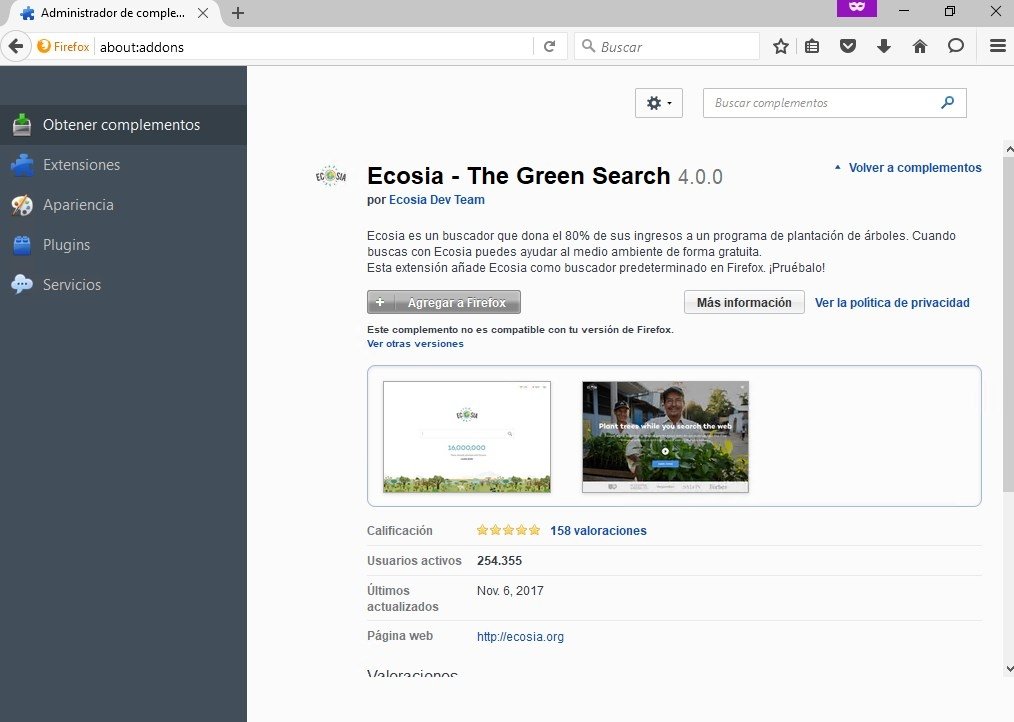Image resolution: width=1014 pixels, height=722 pixels.
Task: Open a new tab with plus button
Action: pyautogui.click(x=237, y=13)
